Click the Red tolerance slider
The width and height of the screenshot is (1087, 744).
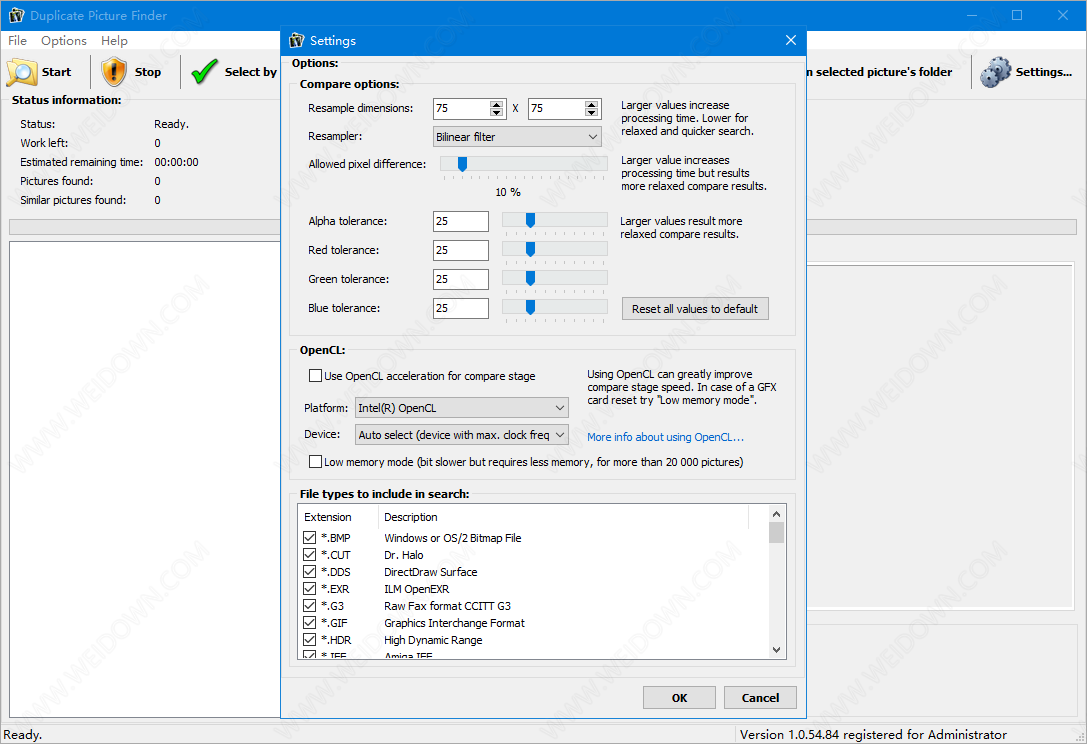coord(555,249)
